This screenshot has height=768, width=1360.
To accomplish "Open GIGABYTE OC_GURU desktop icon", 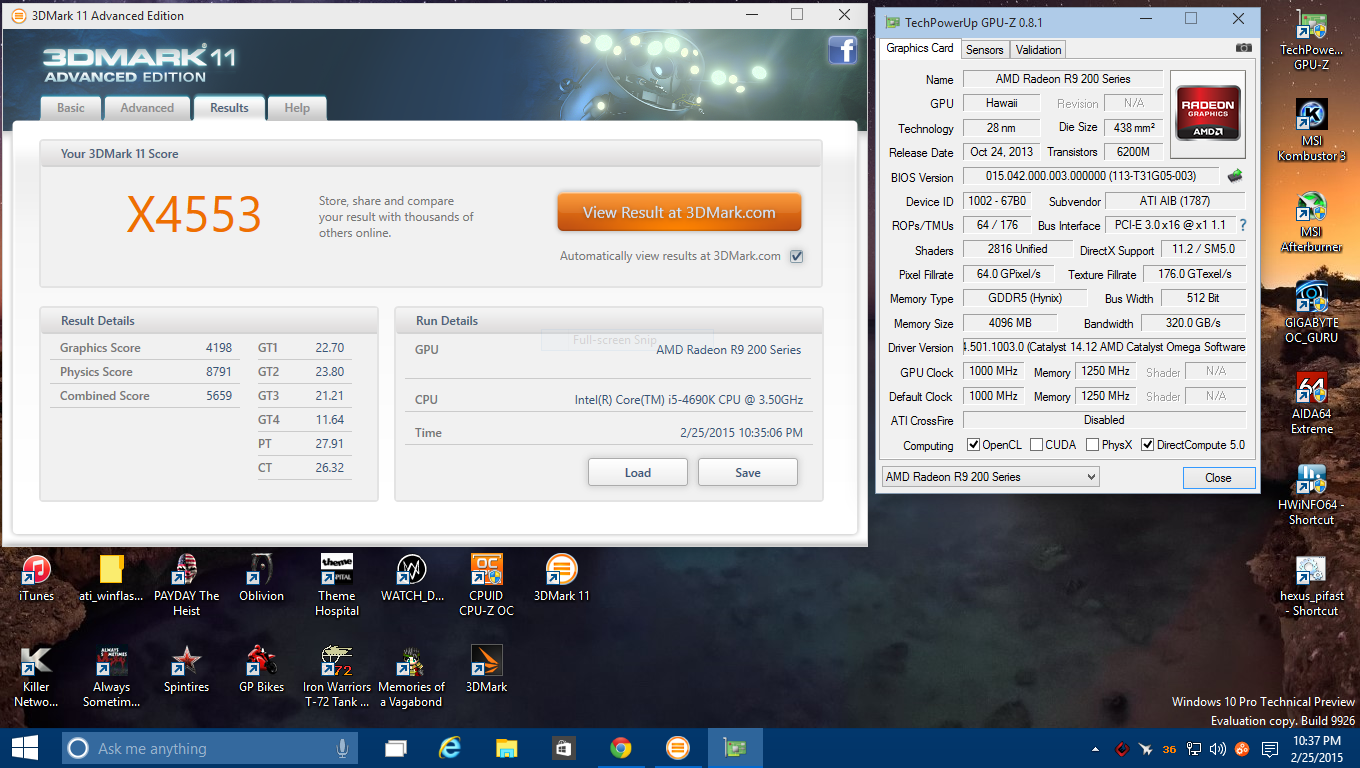I will (1311, 312).
